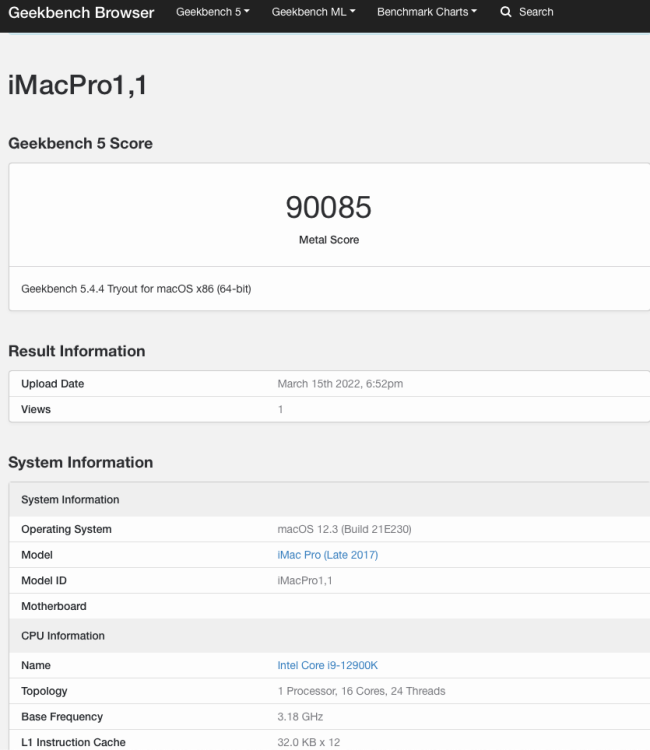The width and height of the screenshot is (650, 750).
Task: Click the Base Frequency row label
Action: click(62, 717)
